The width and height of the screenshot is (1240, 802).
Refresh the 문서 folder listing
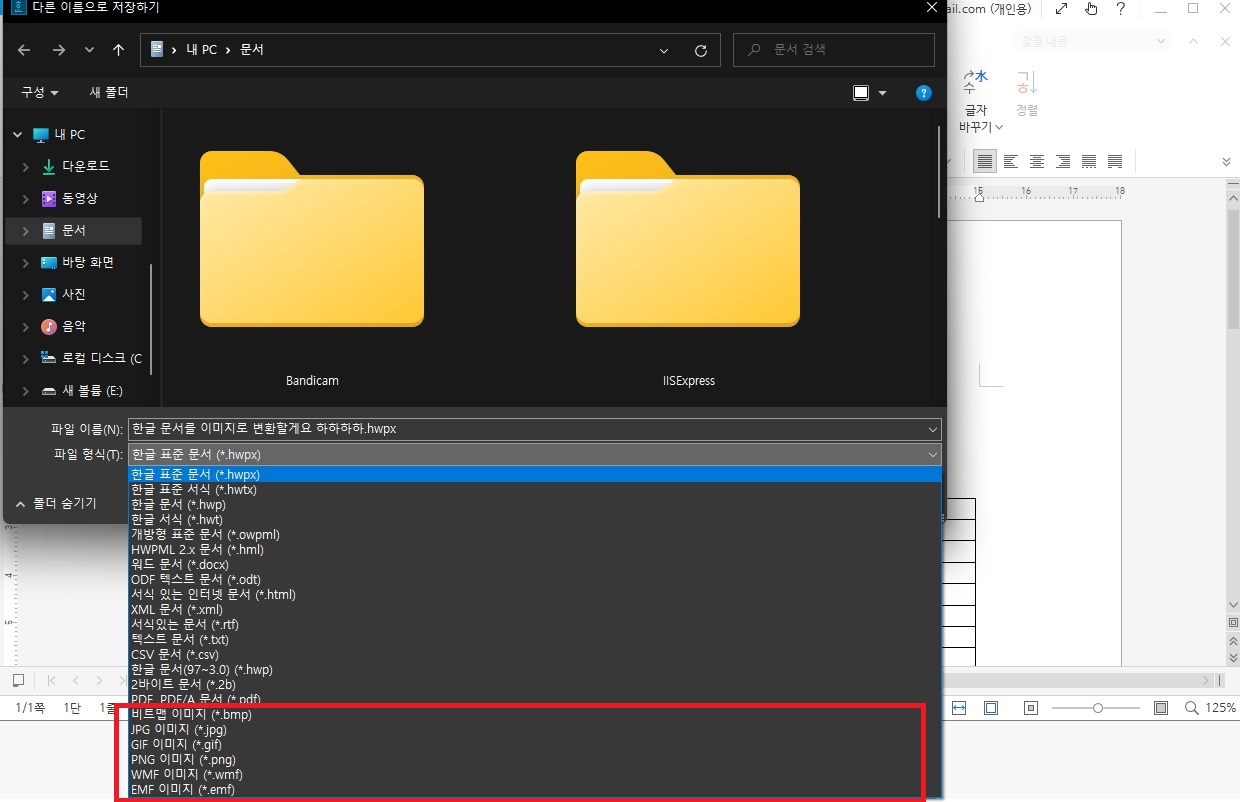click(x=701, y=50)
